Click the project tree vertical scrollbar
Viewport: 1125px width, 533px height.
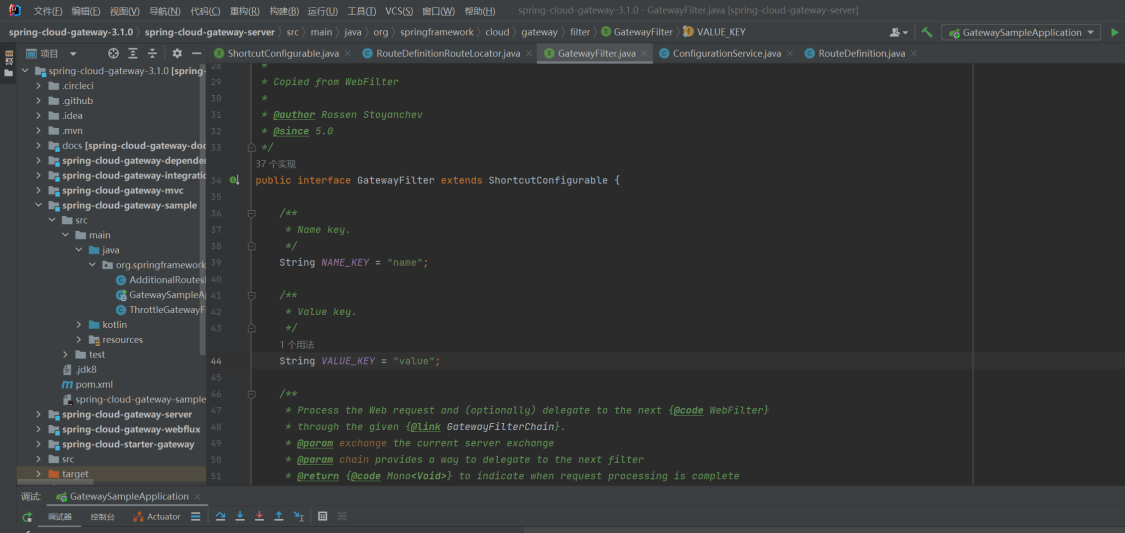tap(203, 208)
